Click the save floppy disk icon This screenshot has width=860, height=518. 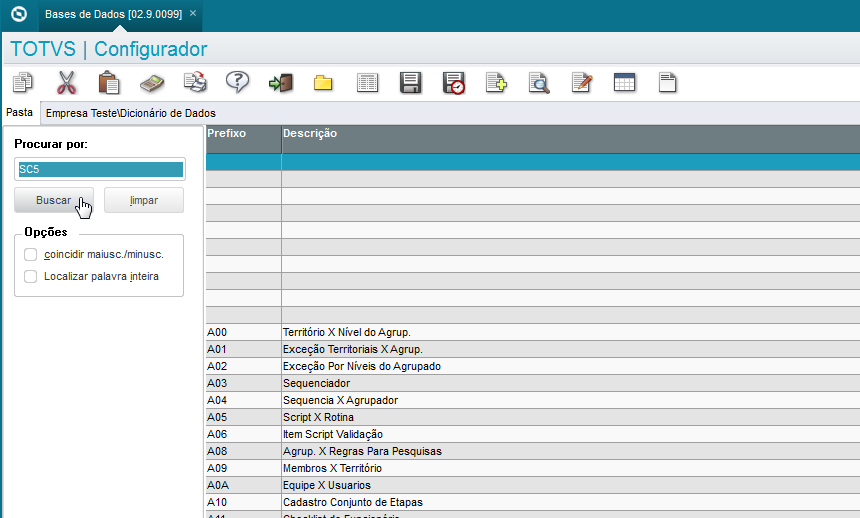click(410, 83)
